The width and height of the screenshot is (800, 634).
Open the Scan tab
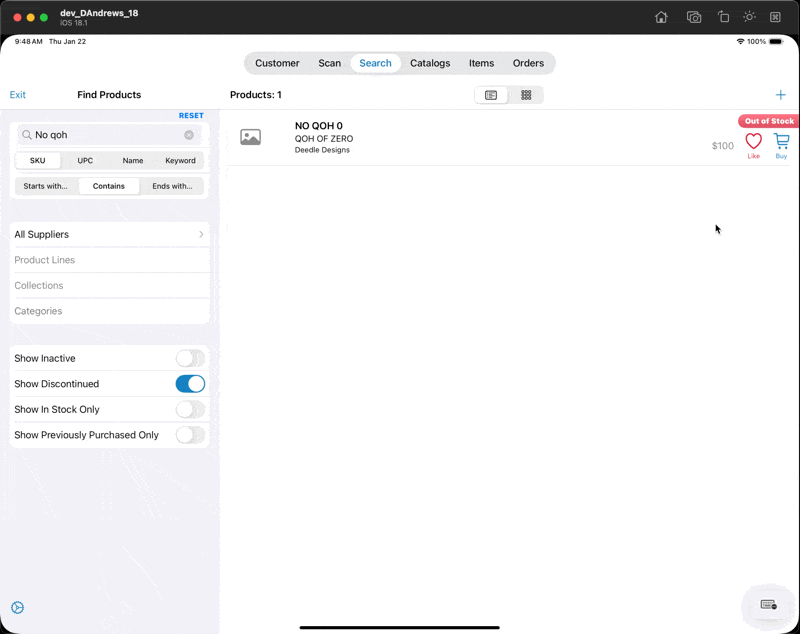tap(330, 63)
